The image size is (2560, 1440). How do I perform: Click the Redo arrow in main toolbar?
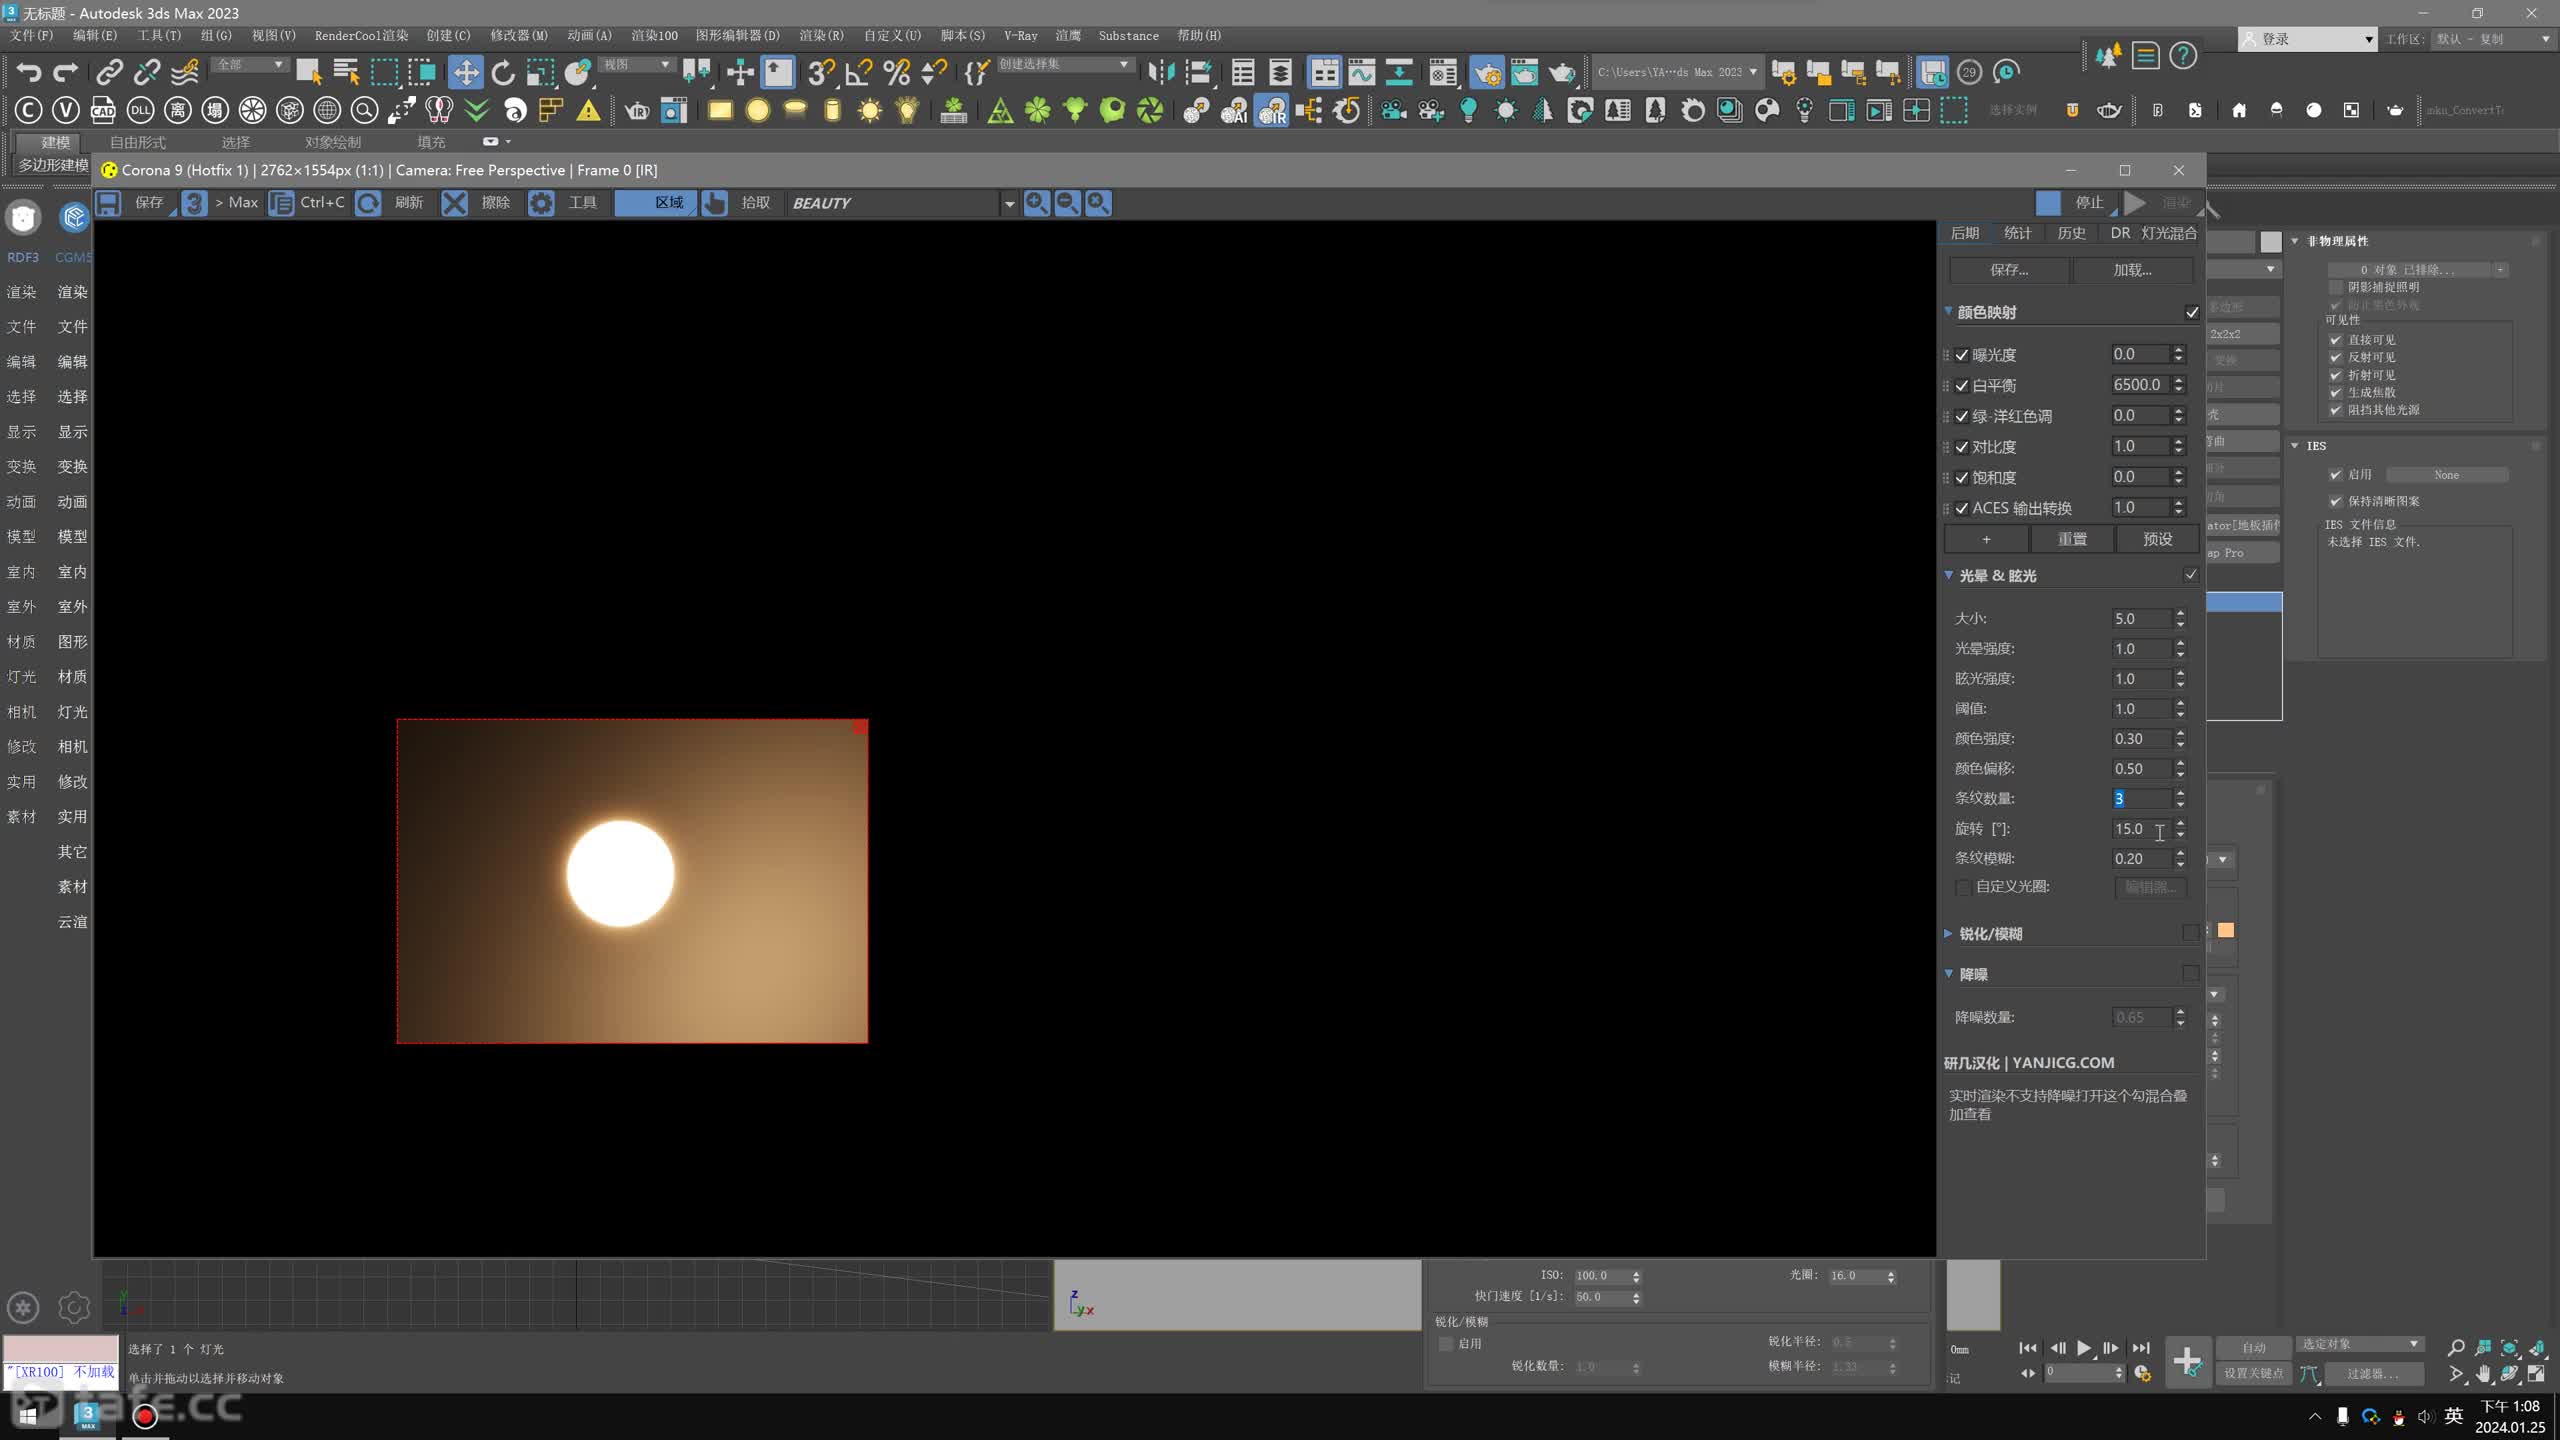(65, 72)
